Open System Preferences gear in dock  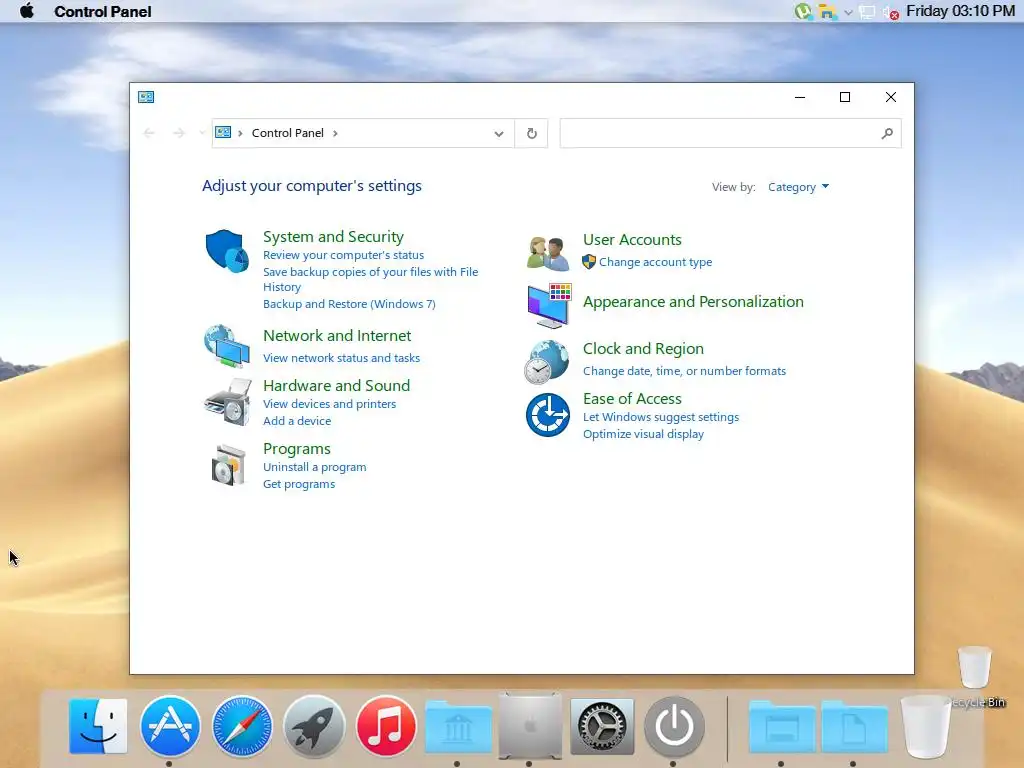pyautogui.click(x=602, y=726)
